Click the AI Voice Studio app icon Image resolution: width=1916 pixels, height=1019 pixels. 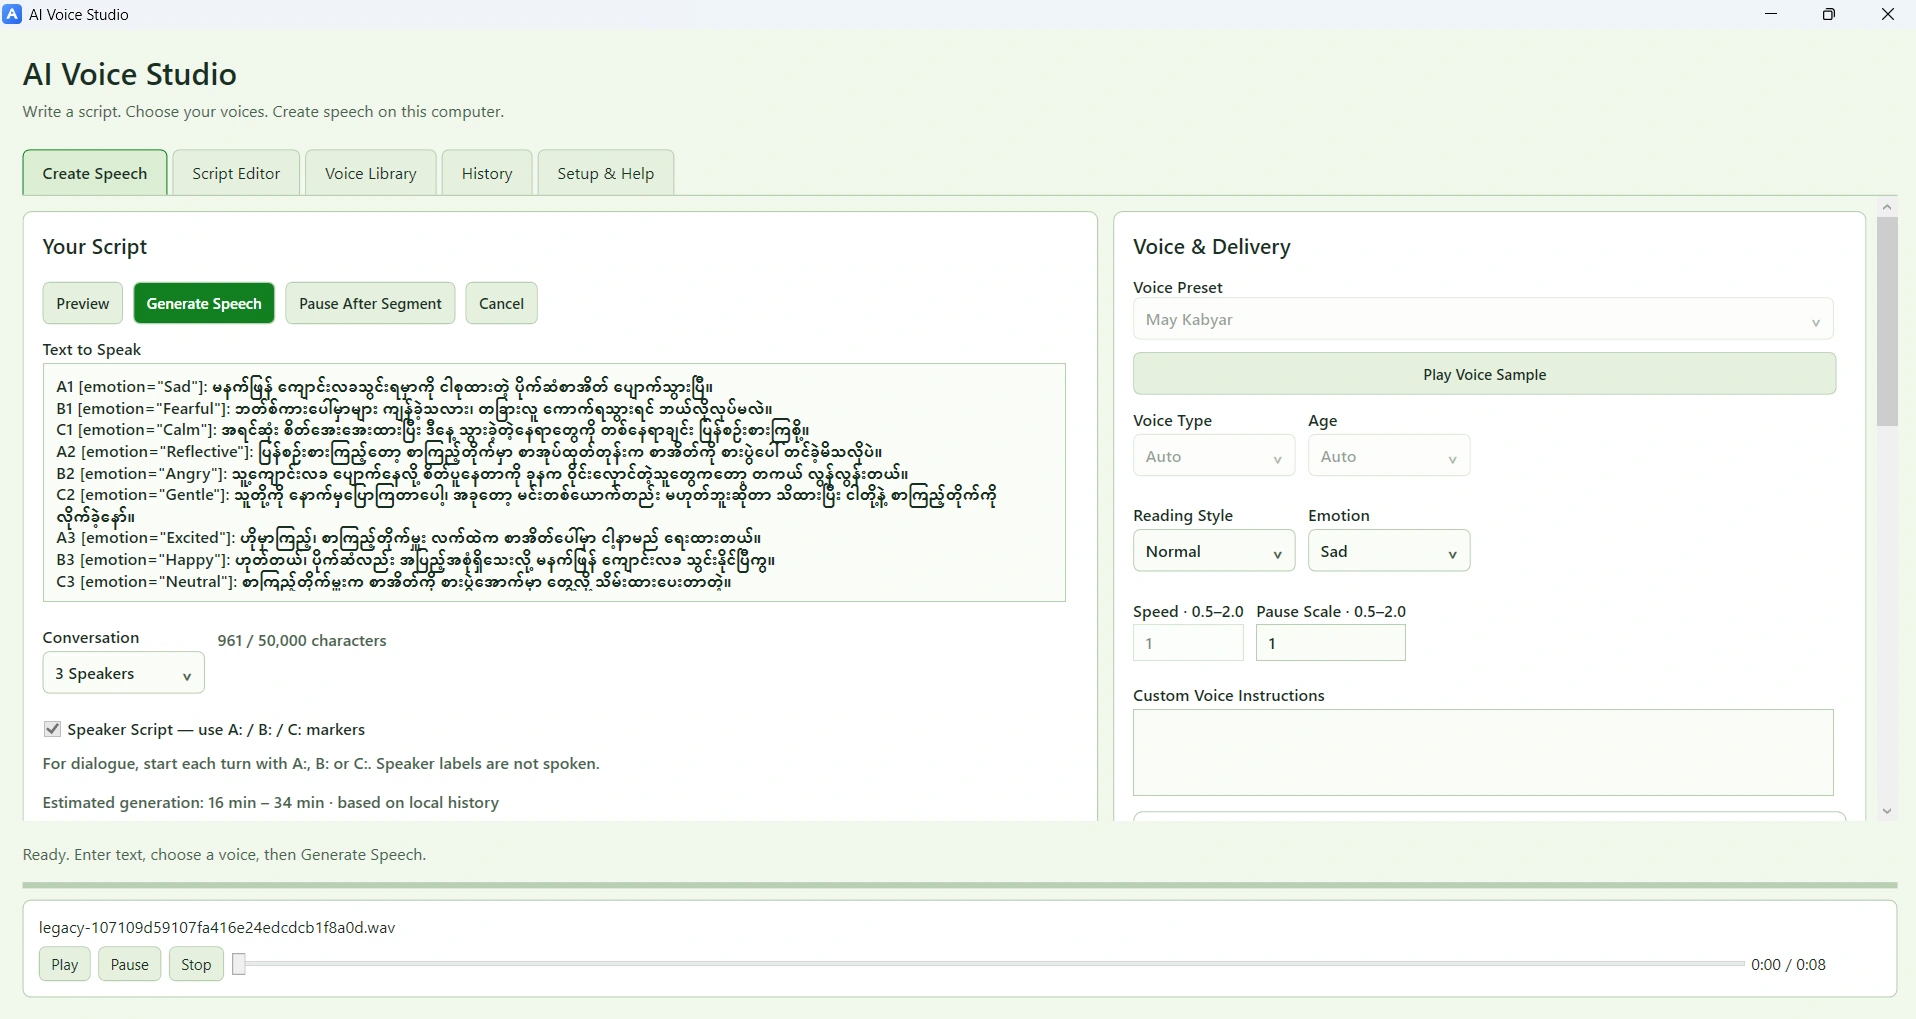pos(13,15)
